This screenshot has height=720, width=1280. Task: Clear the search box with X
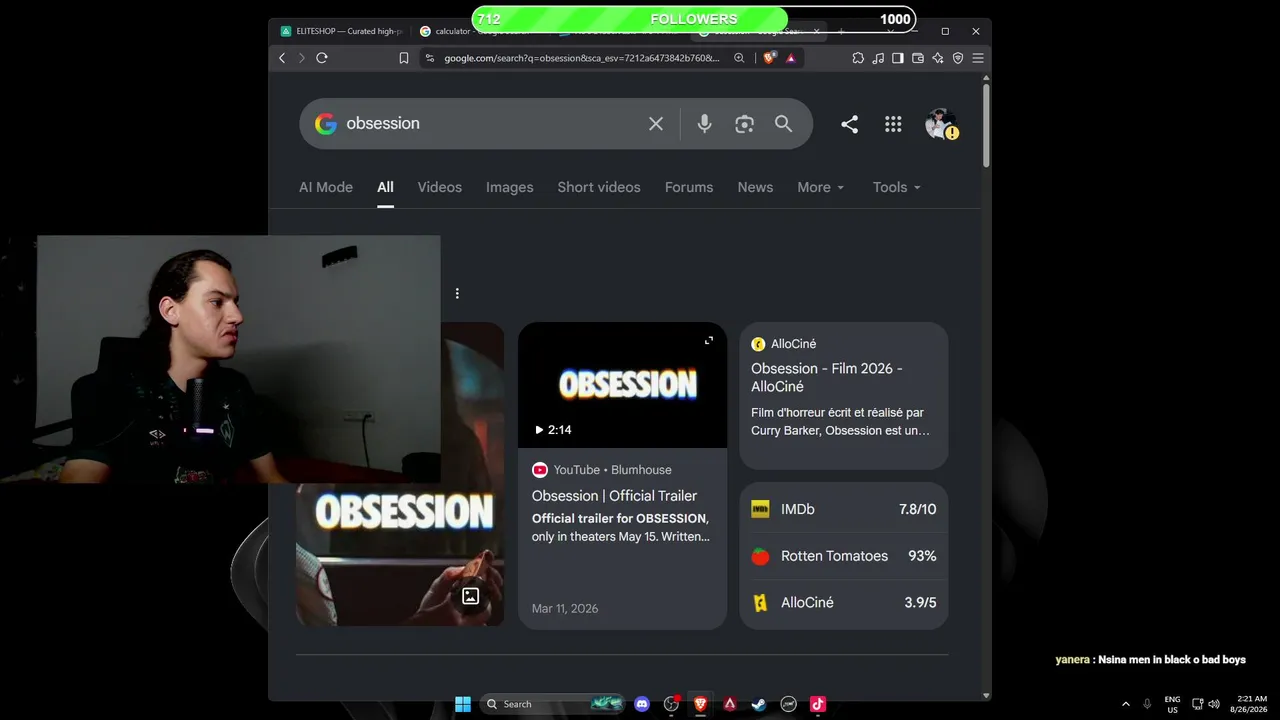tap(656, 124)
